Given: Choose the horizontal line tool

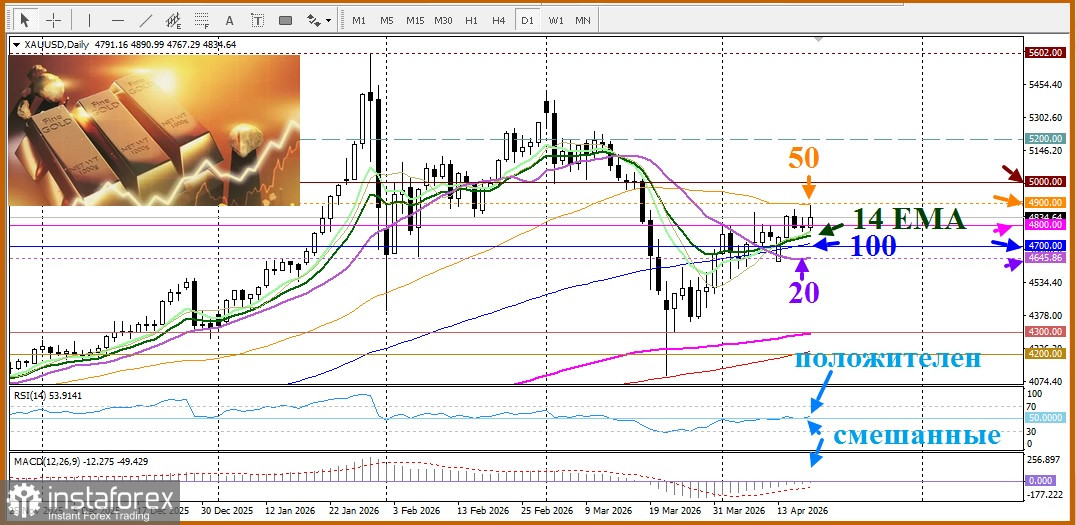Looking at the screenshot, I should [117, 20].
